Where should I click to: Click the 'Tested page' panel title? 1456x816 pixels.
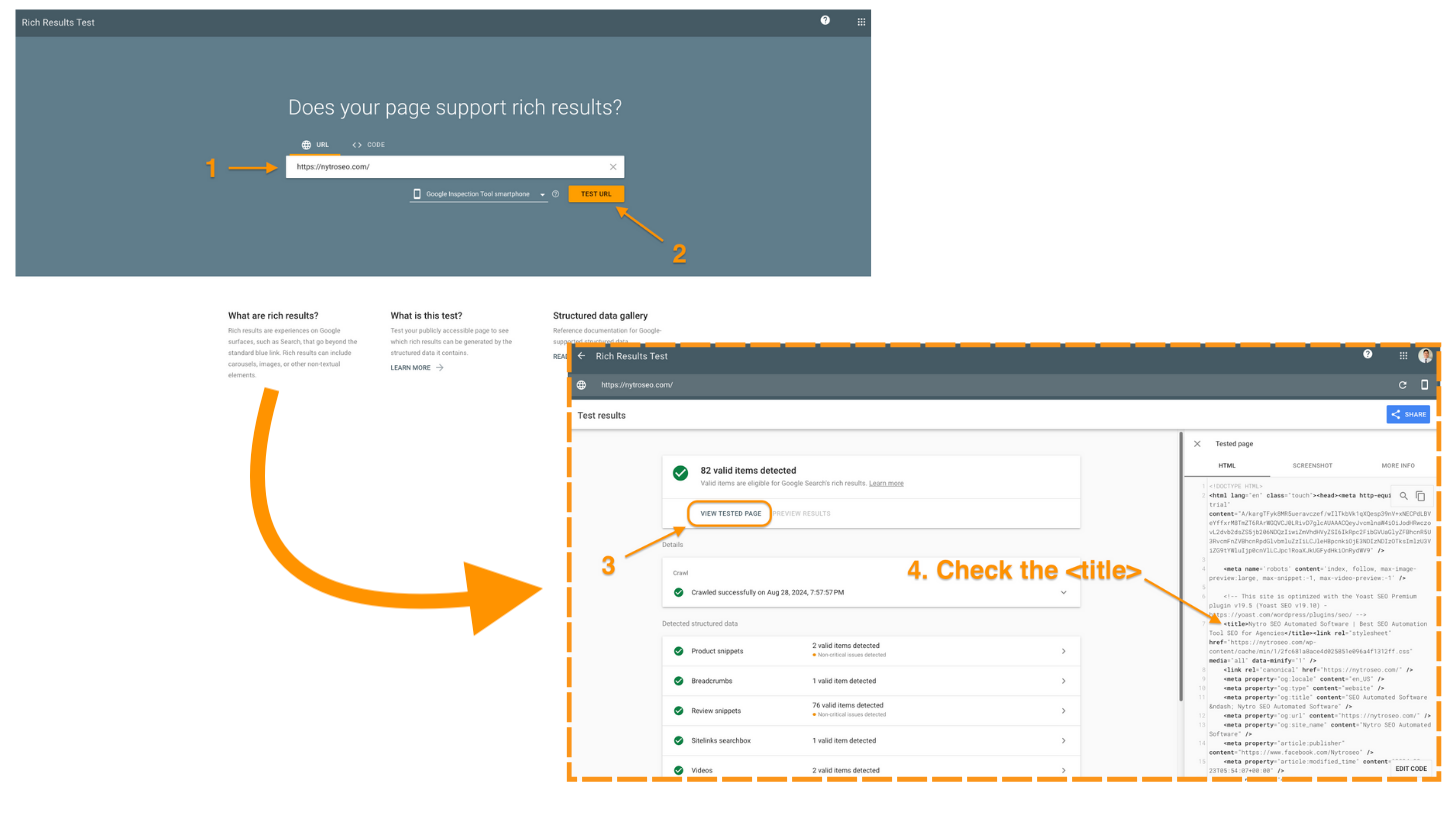point(1234,444)
